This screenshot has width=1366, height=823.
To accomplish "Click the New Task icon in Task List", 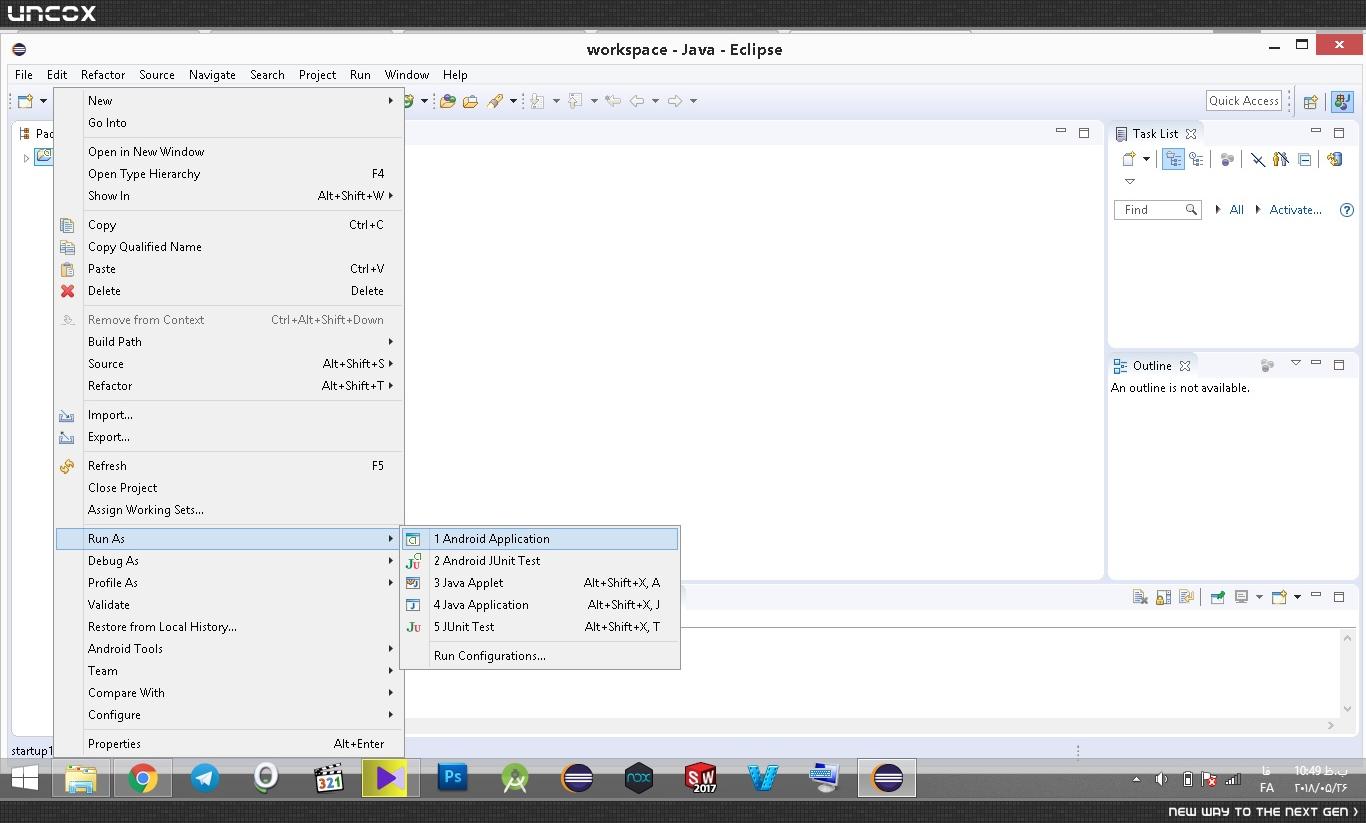I will (1129, 159).
